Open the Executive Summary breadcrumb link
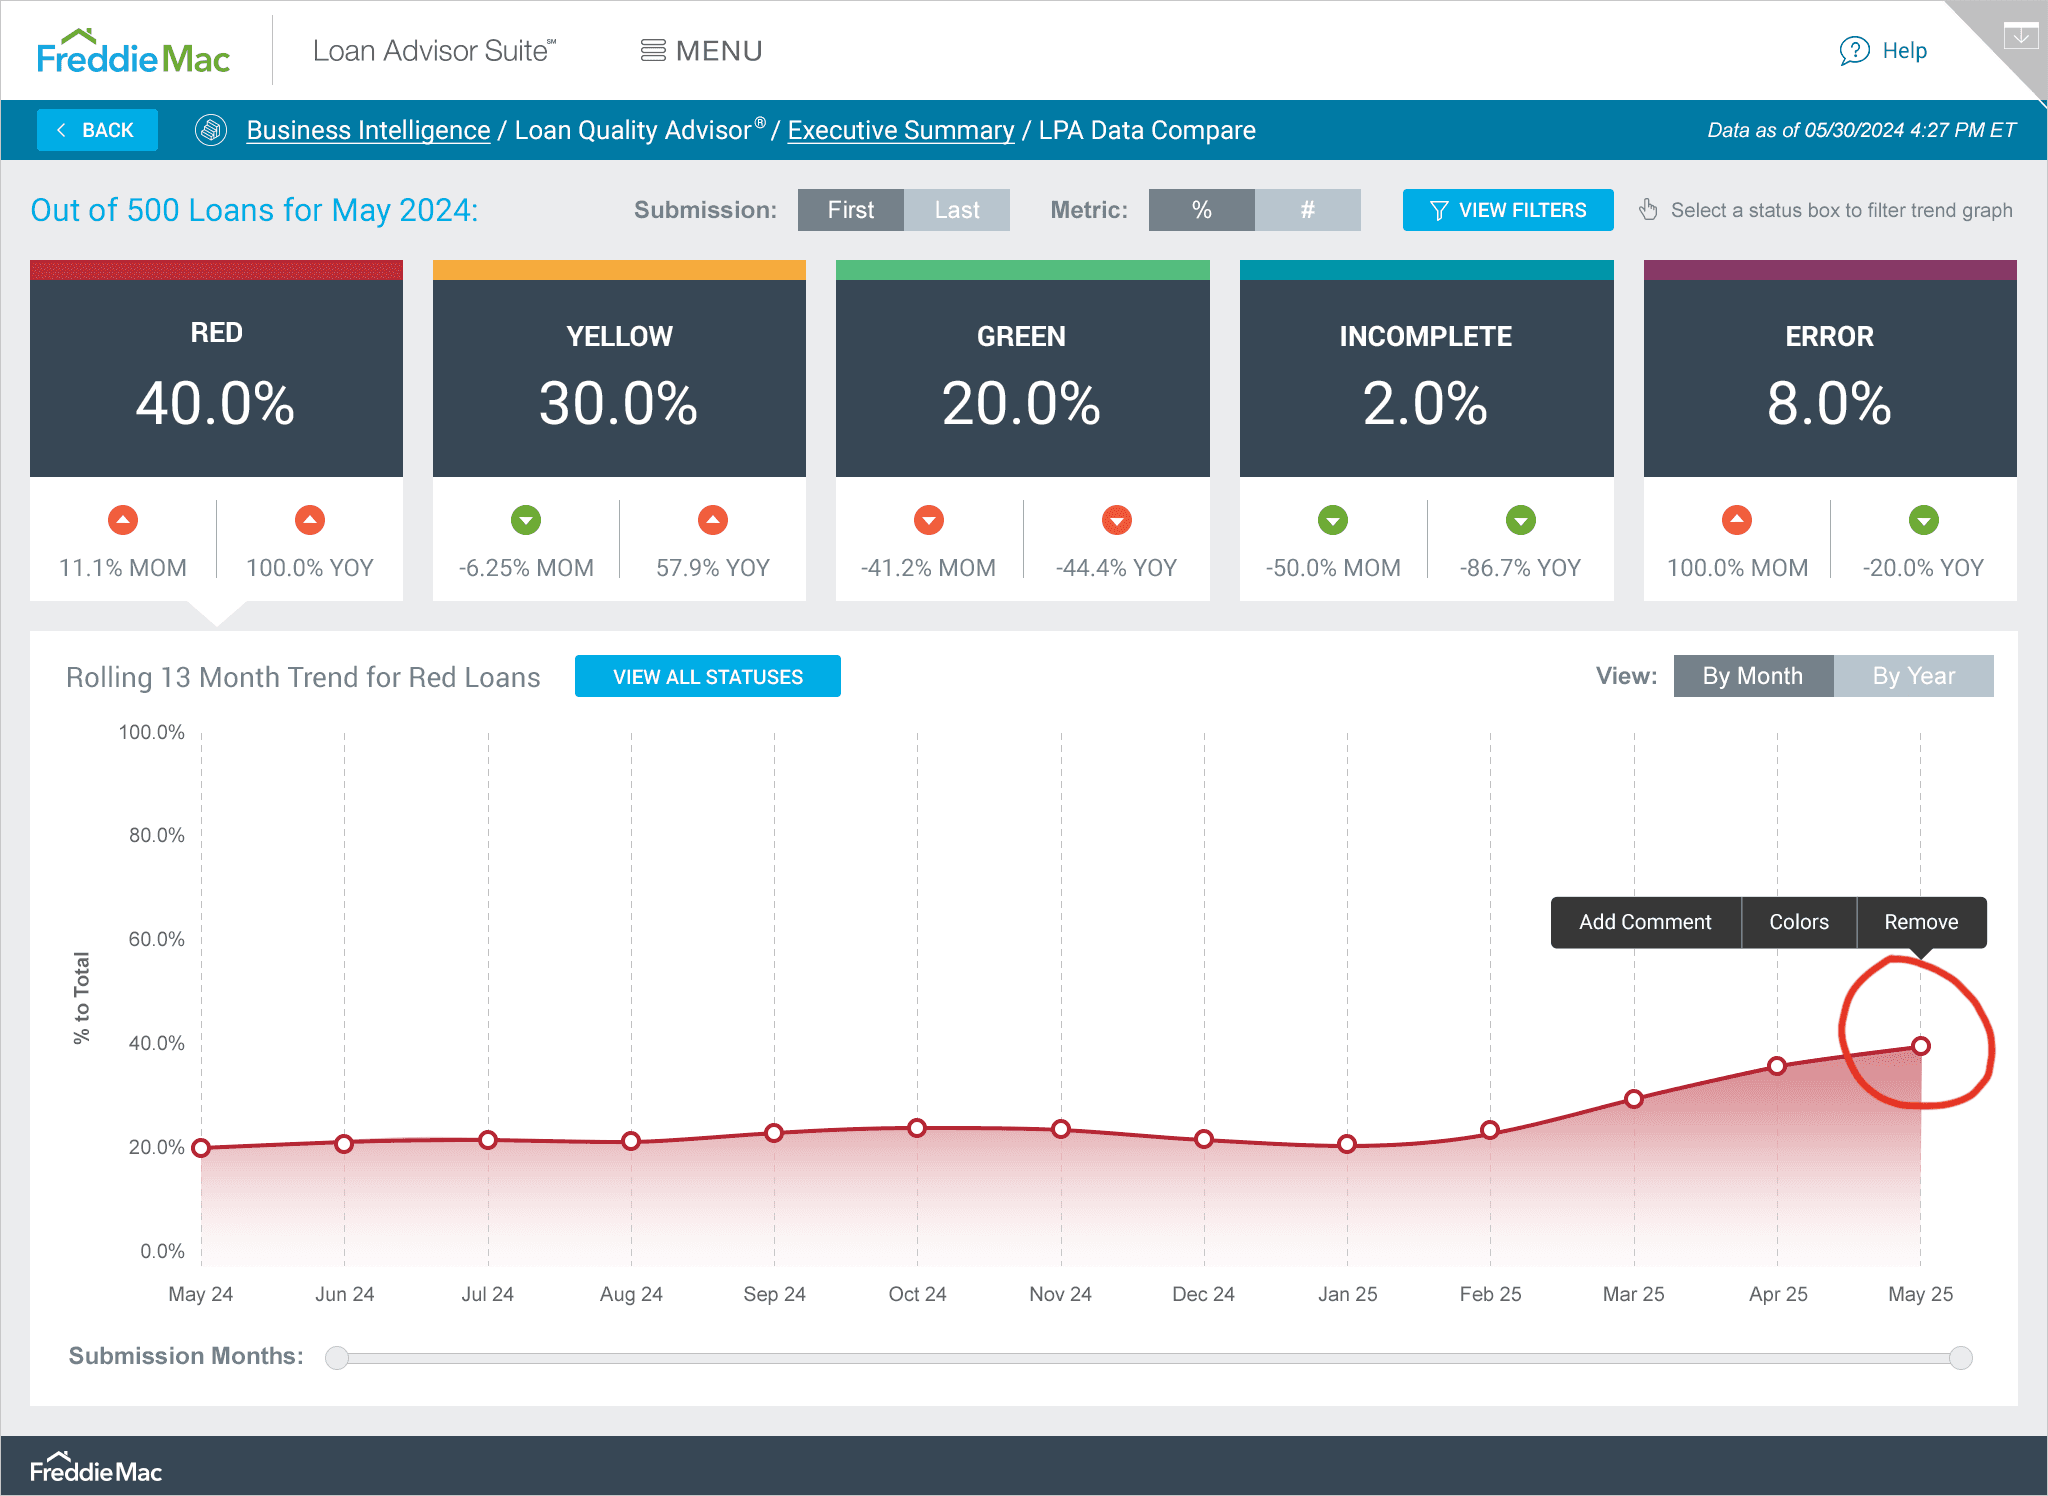Viewport: 2048px width, 1496px height. [x=900, y=130]
